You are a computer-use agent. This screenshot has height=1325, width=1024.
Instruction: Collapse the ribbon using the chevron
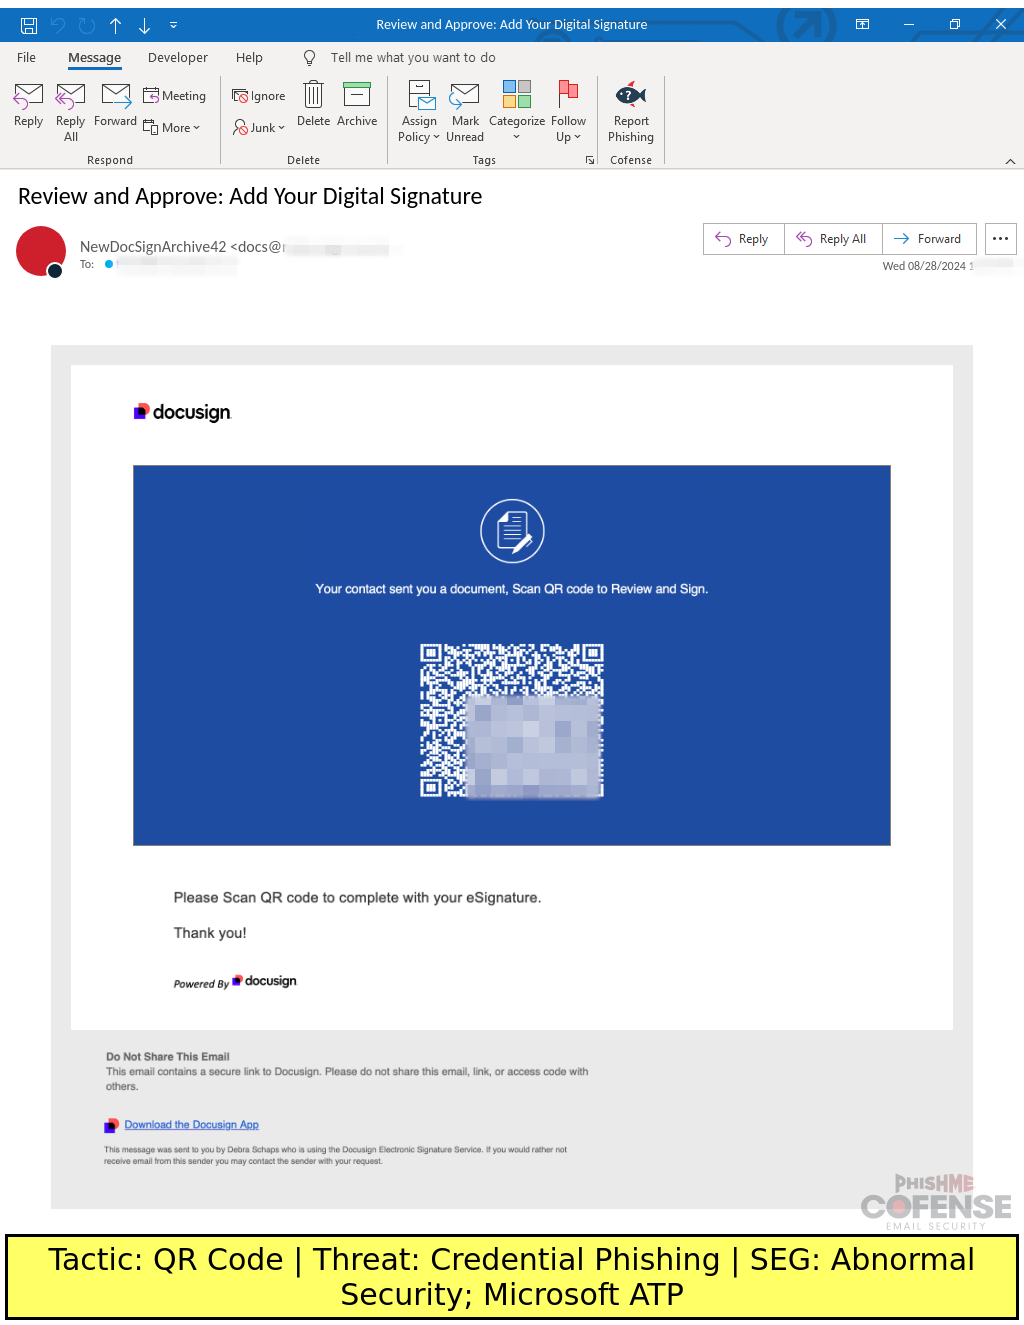[x=1010, y=160]
